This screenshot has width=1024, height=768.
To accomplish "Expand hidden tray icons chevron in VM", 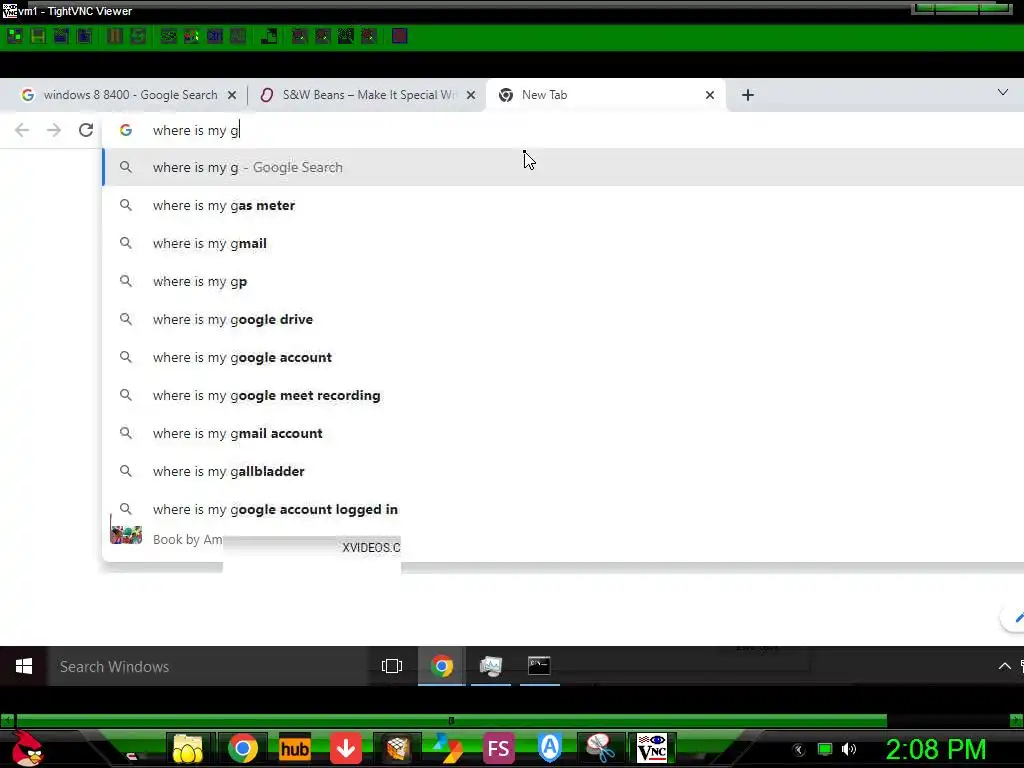I will coord(1004,666).
